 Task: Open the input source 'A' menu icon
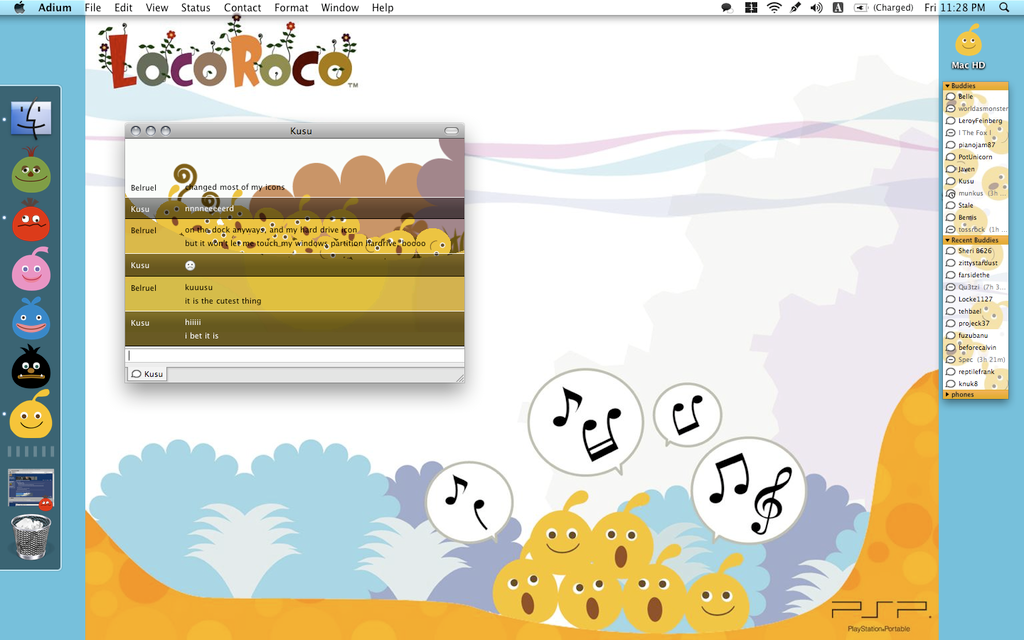coord(838,8)
